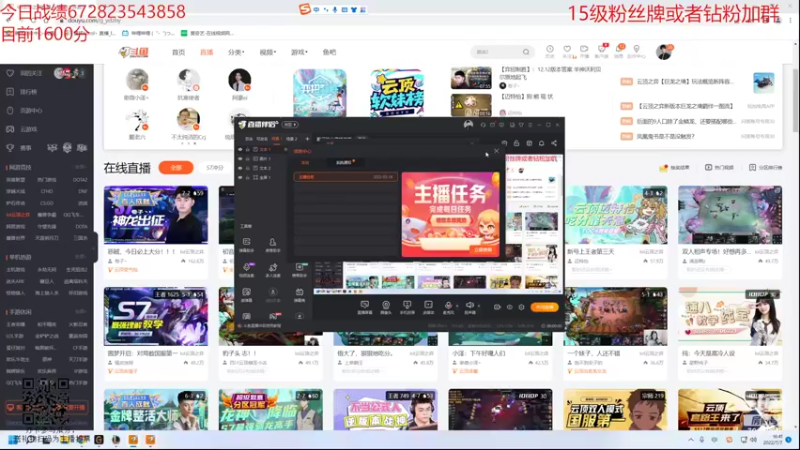Click the screen capture icon in companion toolbar

coord(364,305)
